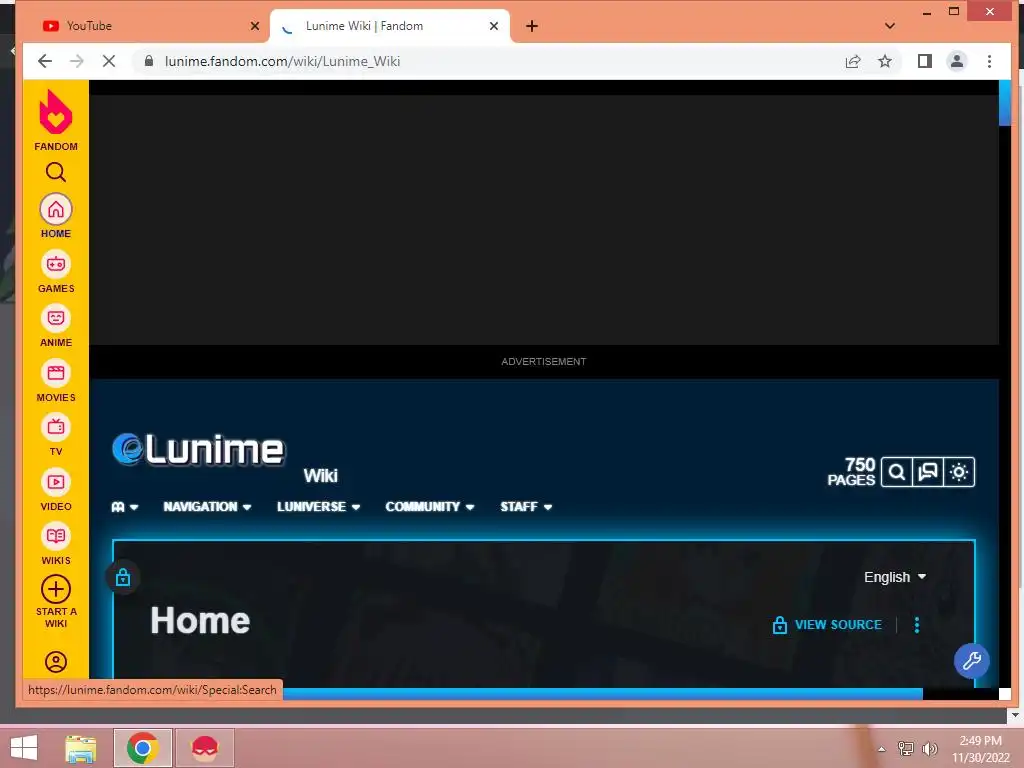The image size is (1024, 768).
Task: Click the Chrome taskbar icon
Action: (142, 748)
